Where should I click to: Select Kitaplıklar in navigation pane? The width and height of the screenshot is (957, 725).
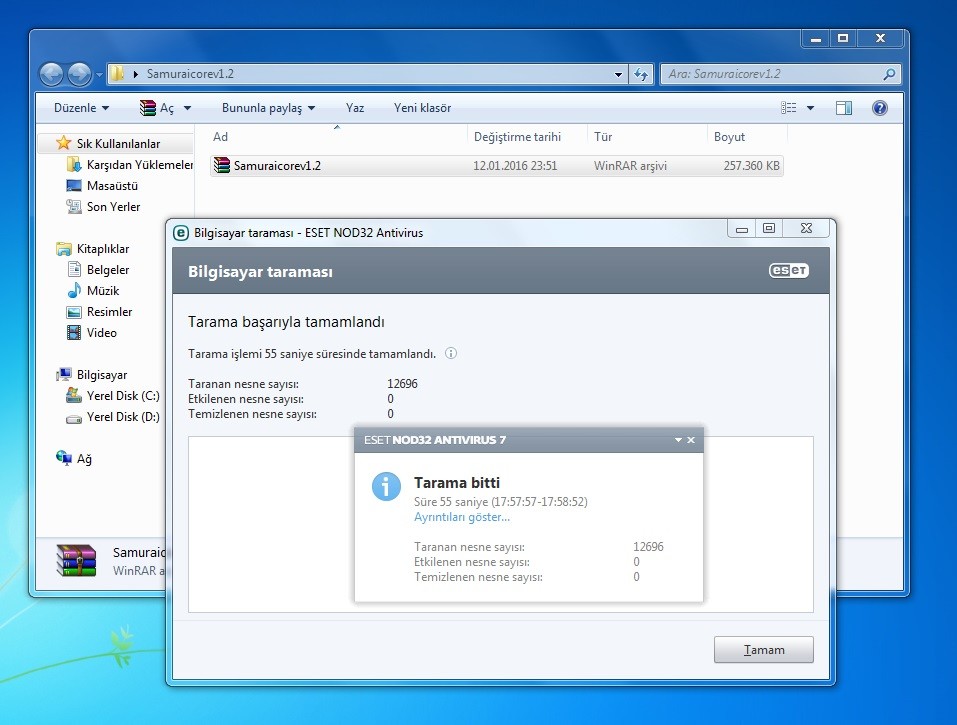(103, 249)
